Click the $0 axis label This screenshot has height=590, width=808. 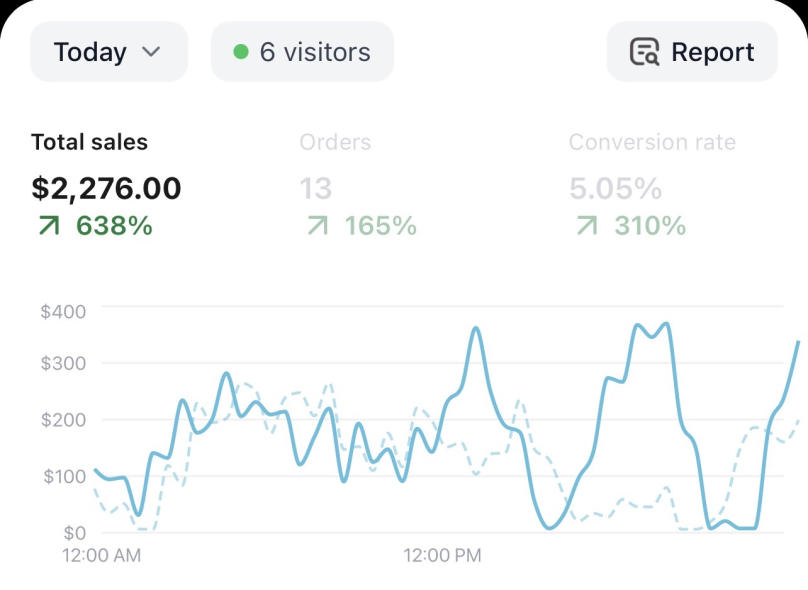tap(75, 533)
